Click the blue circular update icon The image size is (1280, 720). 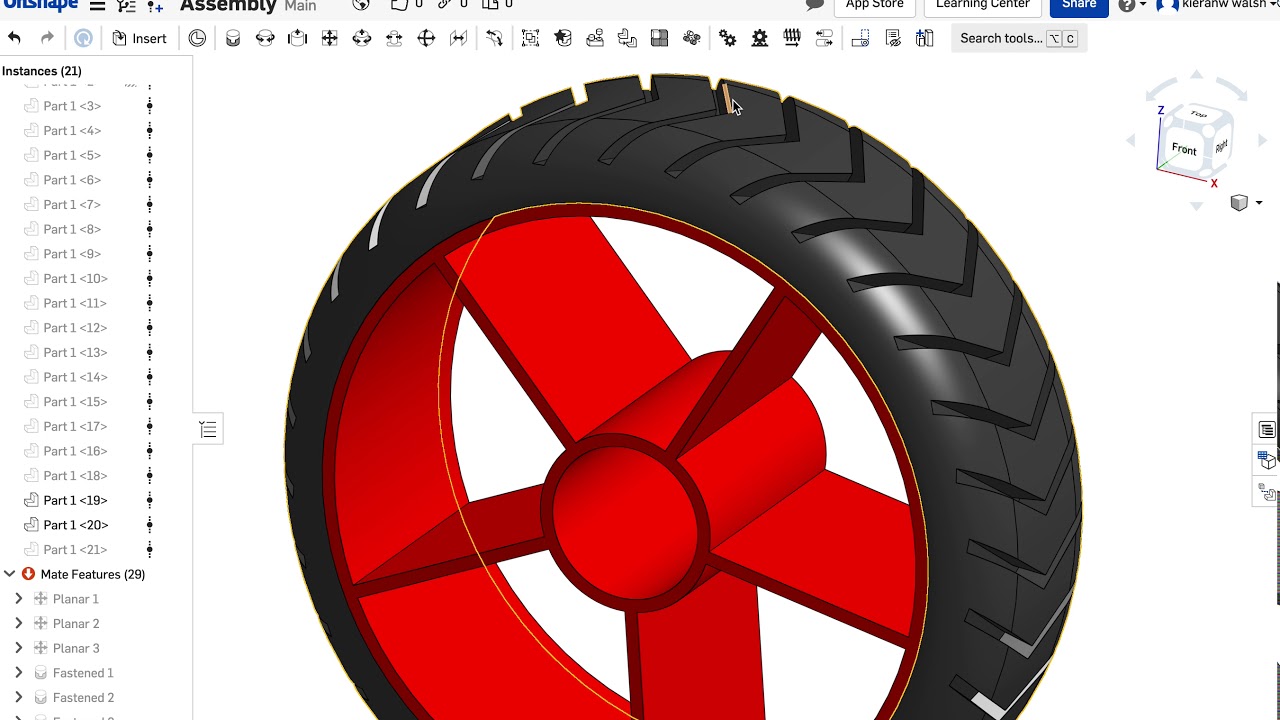coord(83,38)
